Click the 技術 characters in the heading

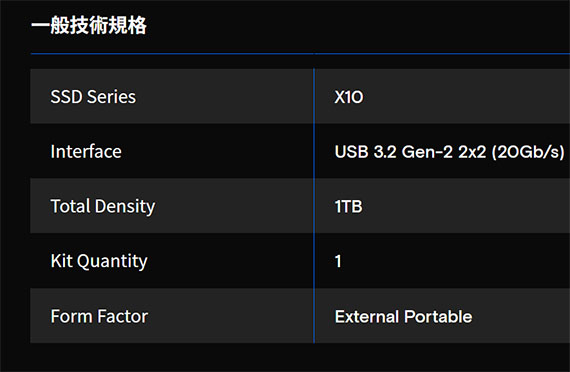pyautogui.click(x=89, y=25)
